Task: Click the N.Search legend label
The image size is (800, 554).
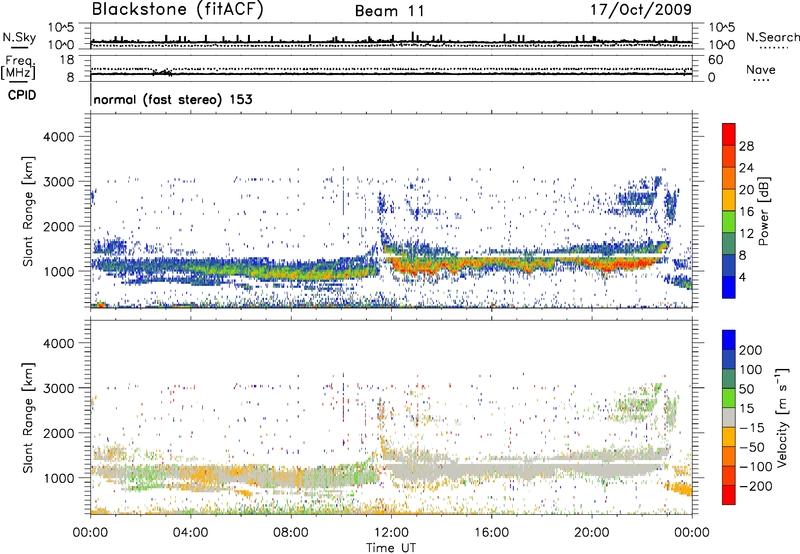Action: [772, 37]
